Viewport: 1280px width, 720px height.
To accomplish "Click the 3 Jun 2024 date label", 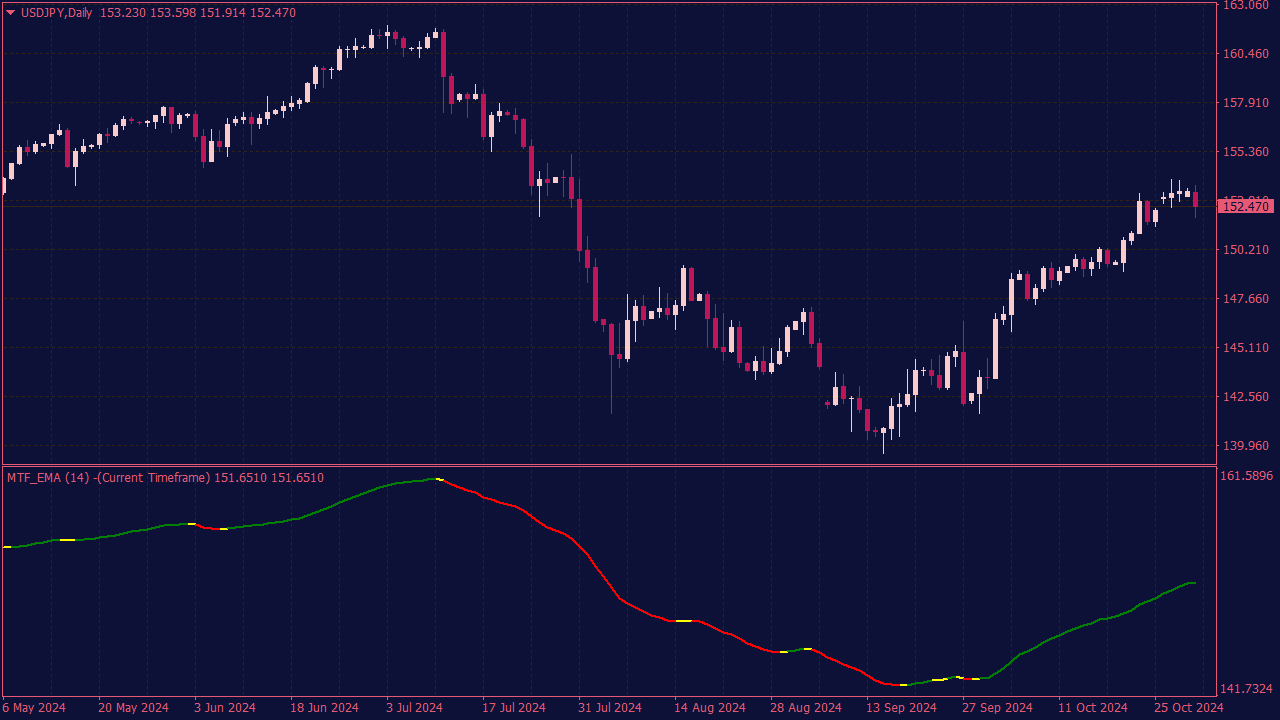I will (225, 708).
